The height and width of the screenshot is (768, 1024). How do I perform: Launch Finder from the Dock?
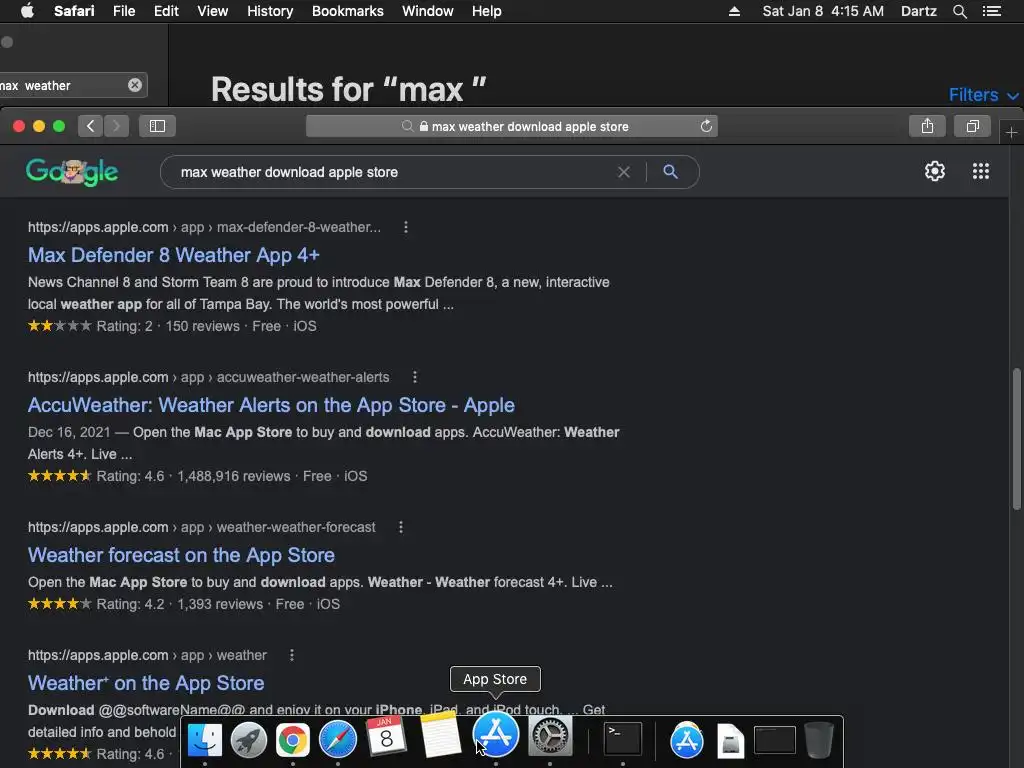tap(204, 740)
